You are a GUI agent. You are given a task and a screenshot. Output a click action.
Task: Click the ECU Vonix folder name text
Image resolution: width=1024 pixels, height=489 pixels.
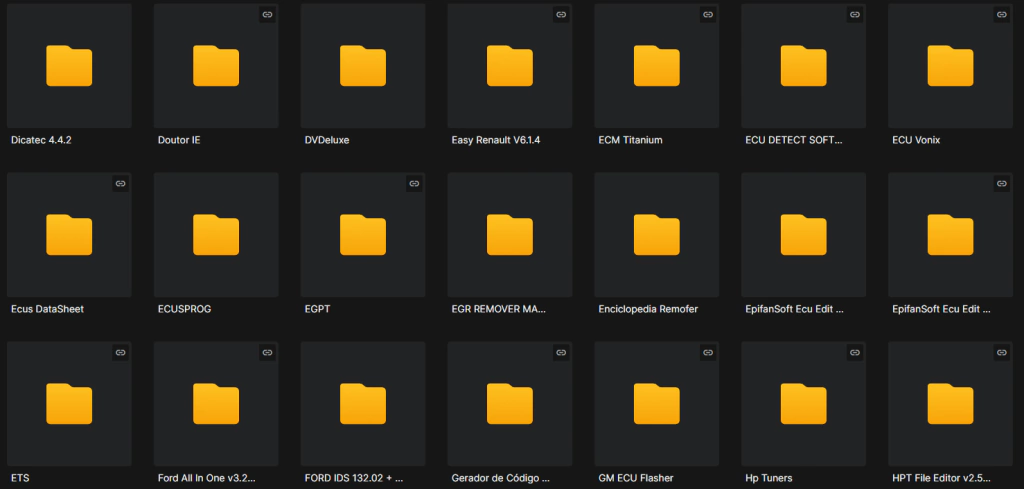916,140
